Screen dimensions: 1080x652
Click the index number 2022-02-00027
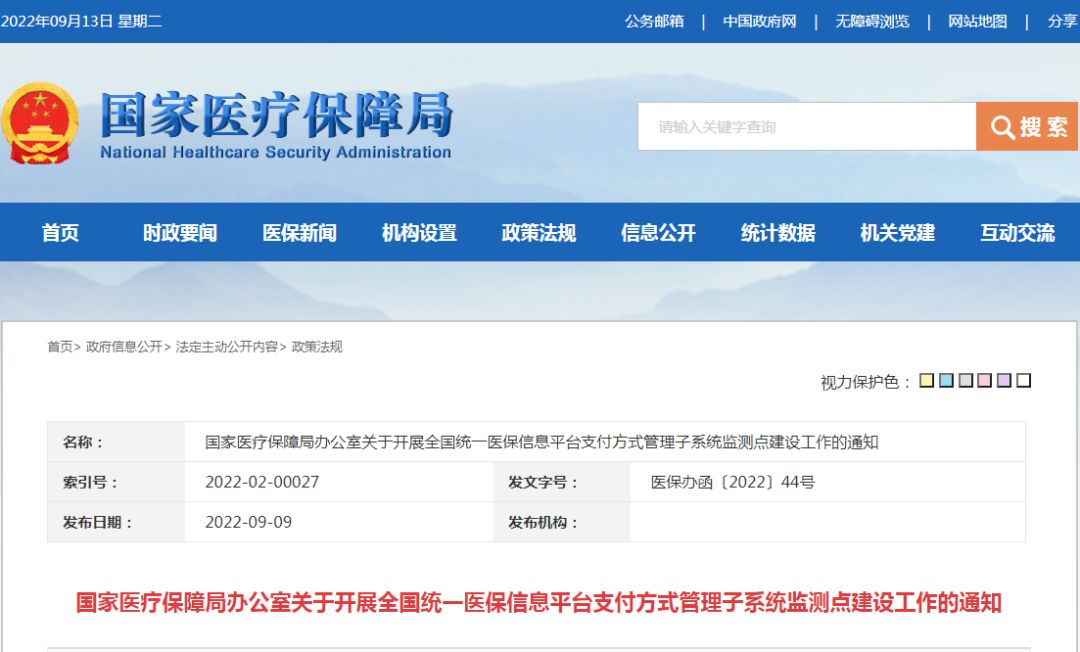[x=262, y=482]
